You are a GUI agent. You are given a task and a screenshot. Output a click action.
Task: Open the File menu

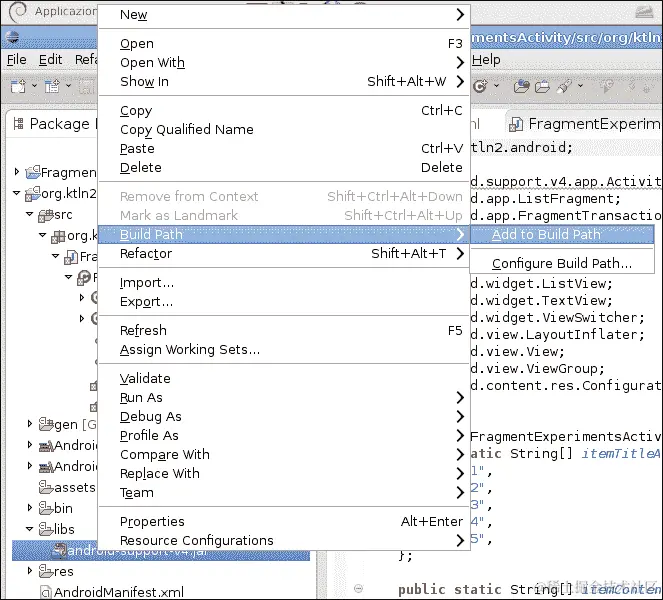16,60
